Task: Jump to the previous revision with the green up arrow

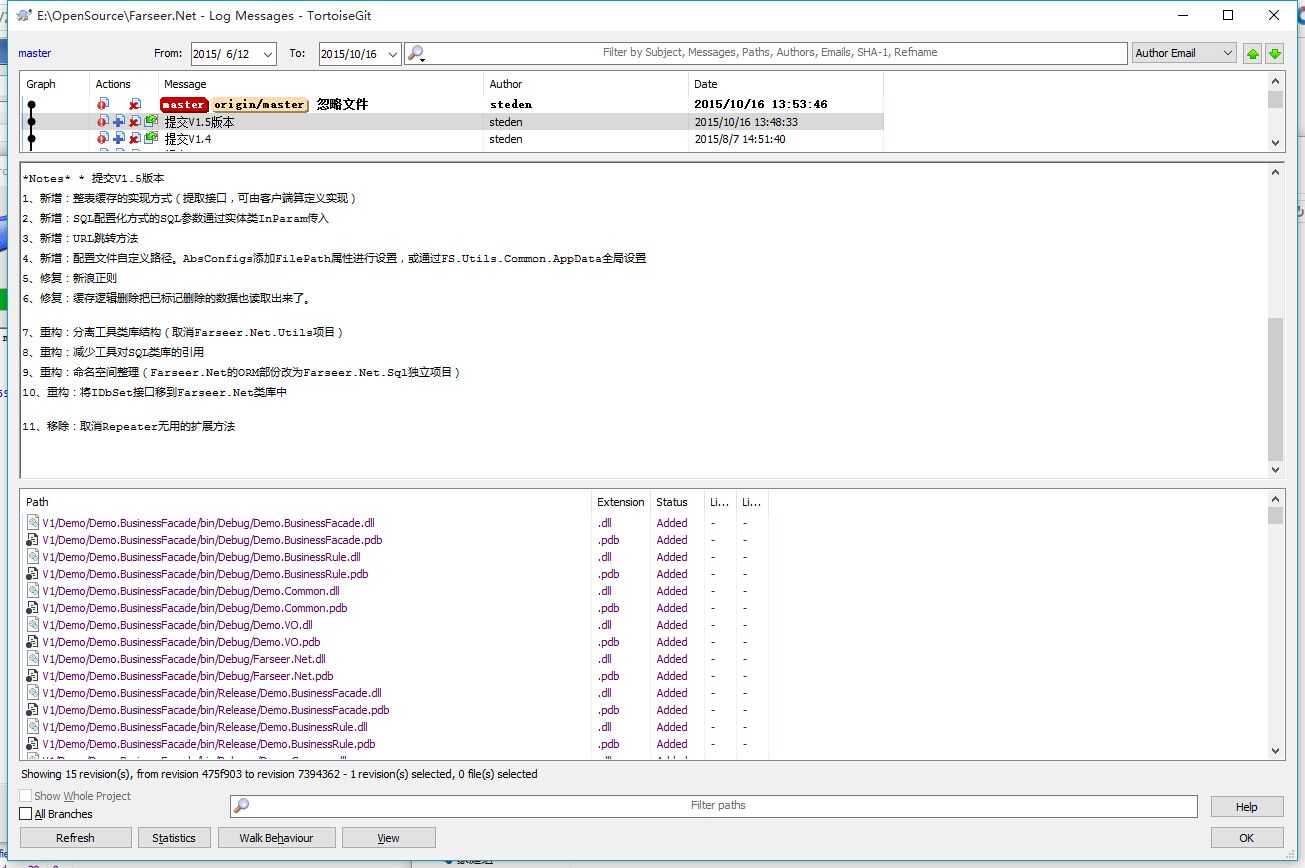Action: point(1252,54)
